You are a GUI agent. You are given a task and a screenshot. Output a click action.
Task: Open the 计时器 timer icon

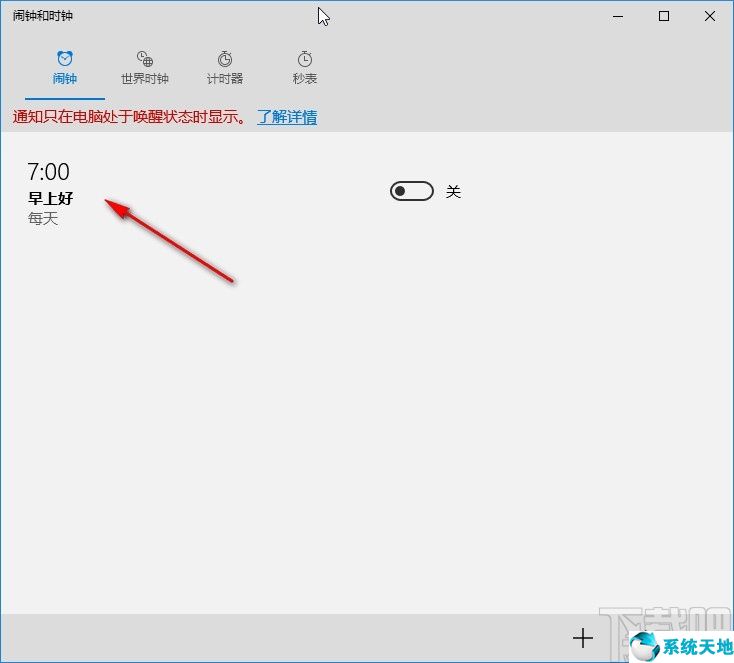click(225, 59)
